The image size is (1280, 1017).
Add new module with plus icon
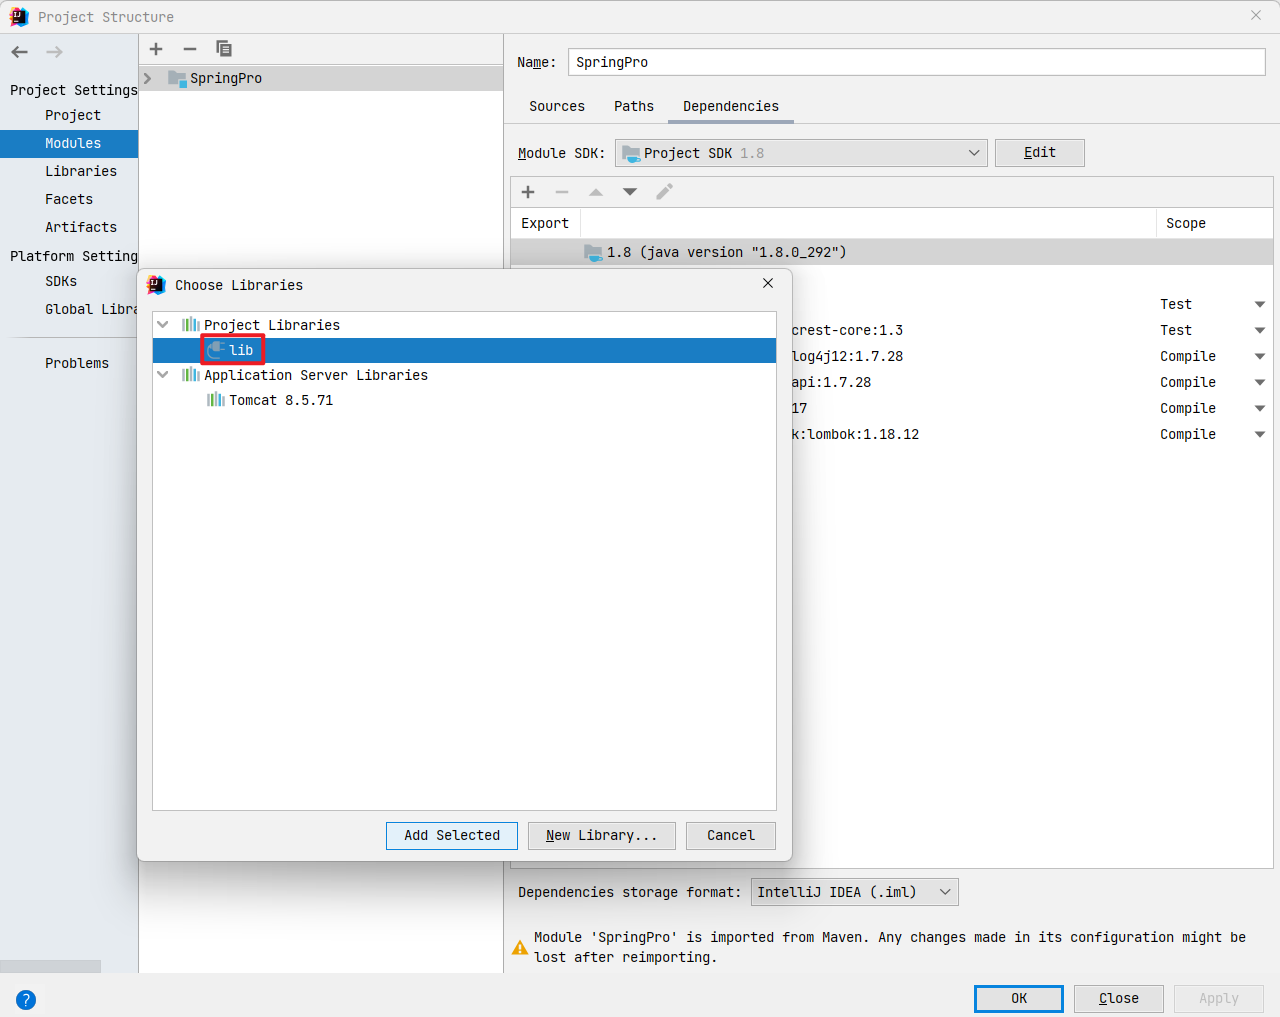[x=156, y=49]
